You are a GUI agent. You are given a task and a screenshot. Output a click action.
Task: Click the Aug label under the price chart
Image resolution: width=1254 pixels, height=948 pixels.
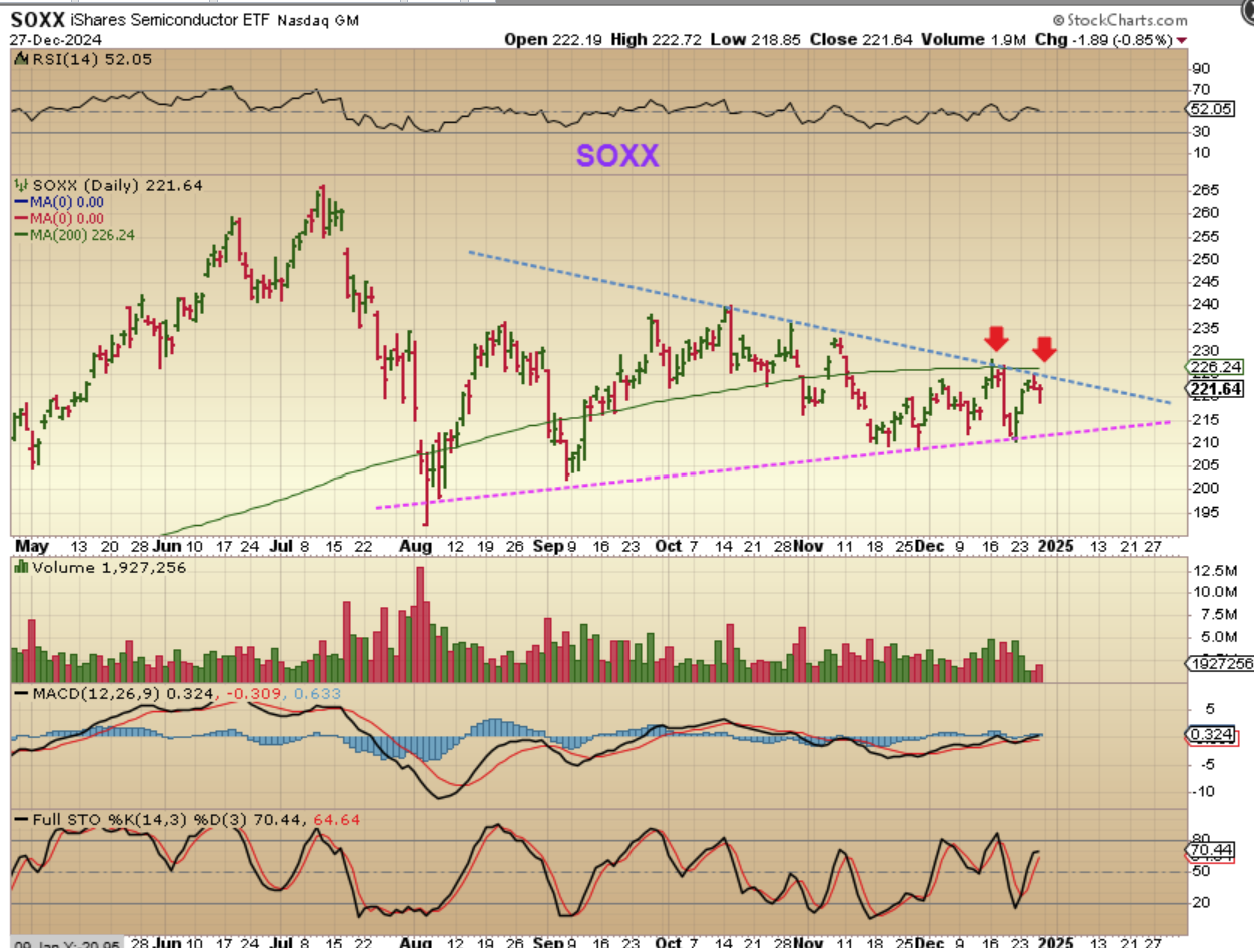tap(415, 546)
